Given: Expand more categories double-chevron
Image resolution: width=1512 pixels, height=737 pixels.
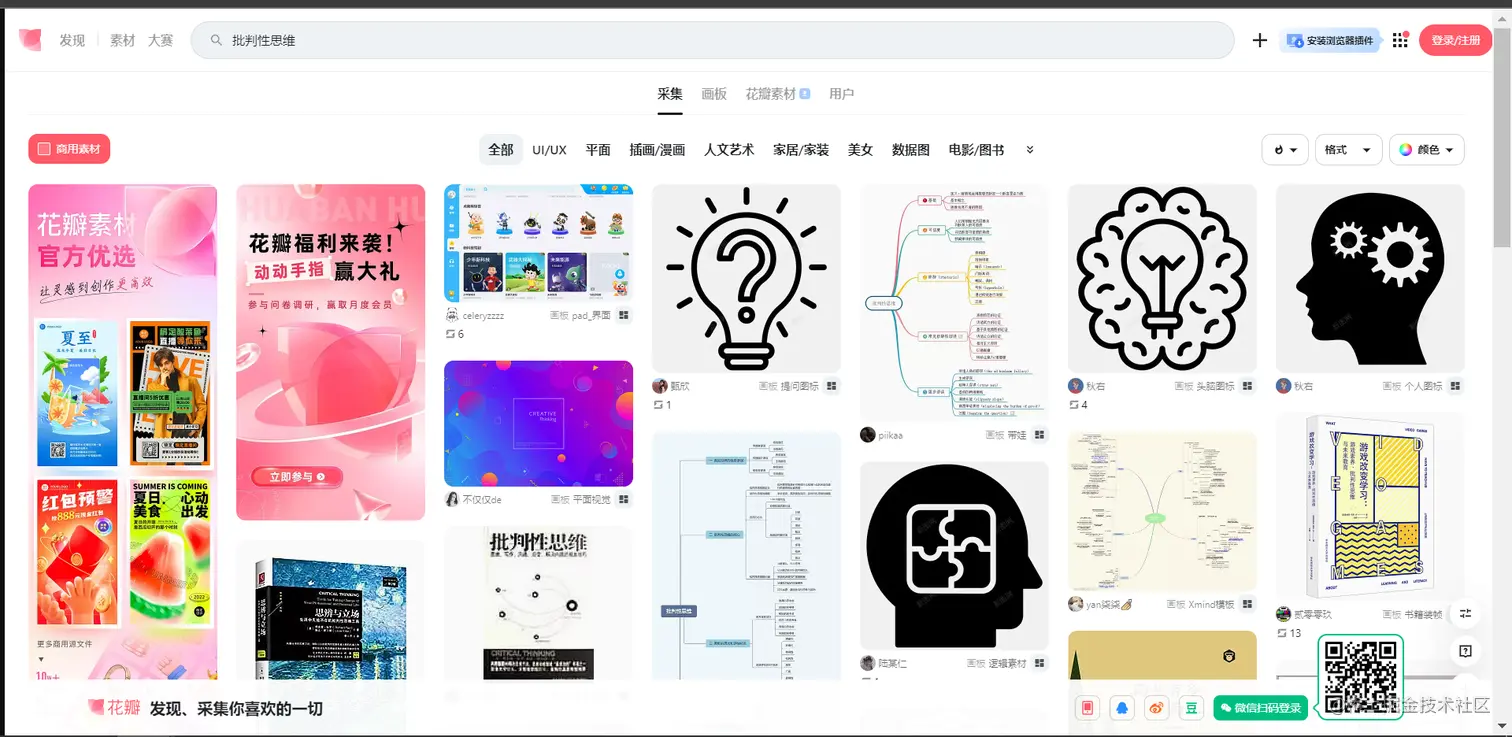Looking at the screenshot, I should (1030, 150).
